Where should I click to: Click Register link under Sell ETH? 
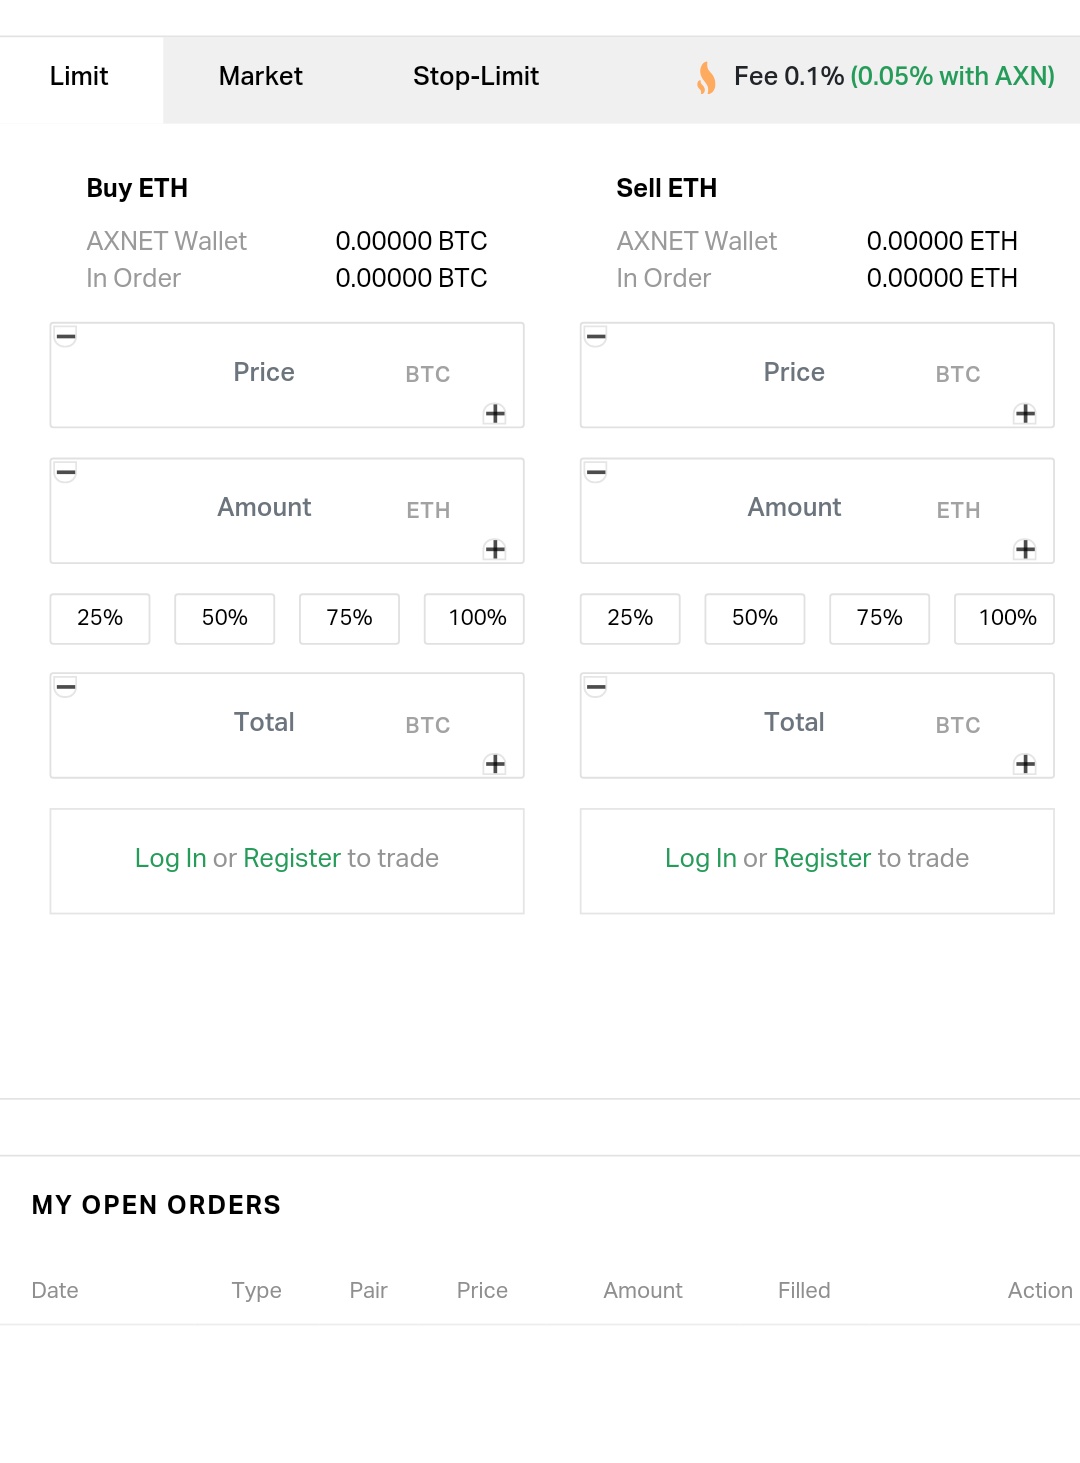click(822, 858)
